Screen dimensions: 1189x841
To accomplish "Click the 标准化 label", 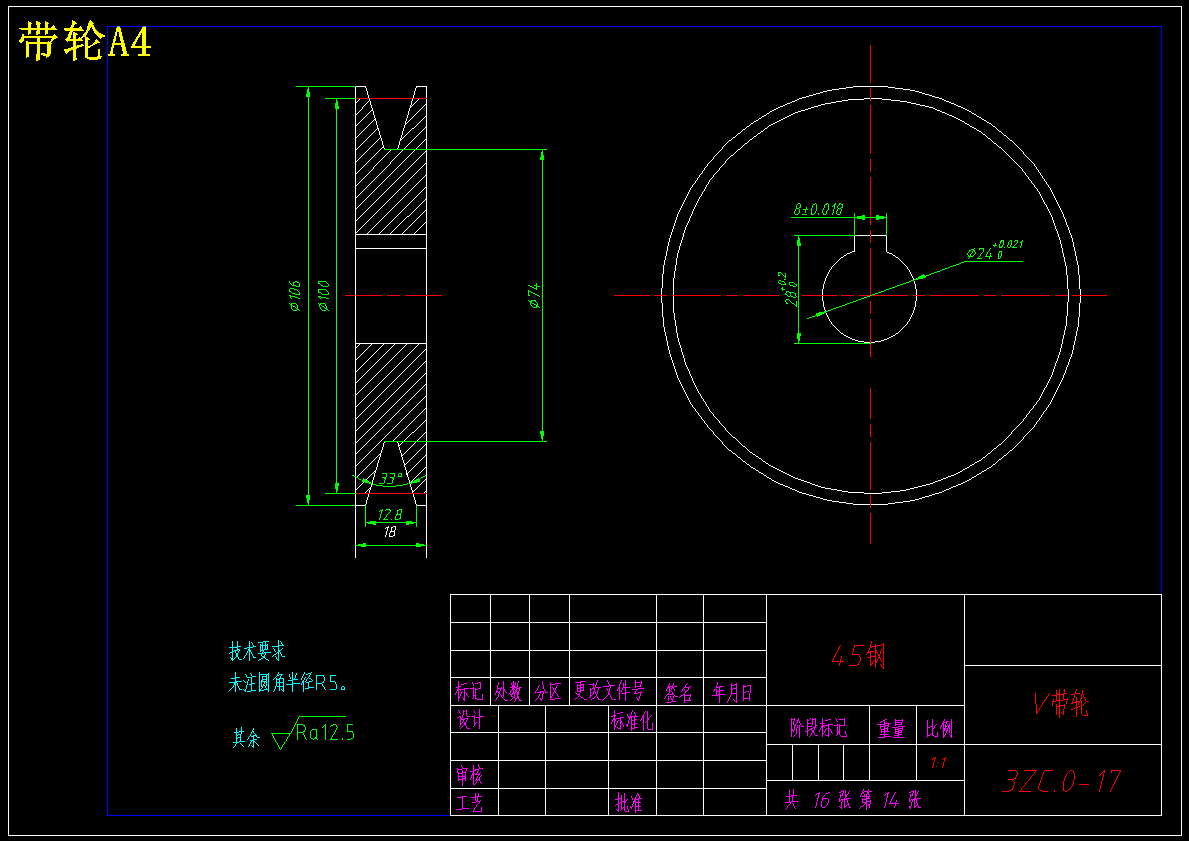I will pyautogui.click(x=632, y=720).
